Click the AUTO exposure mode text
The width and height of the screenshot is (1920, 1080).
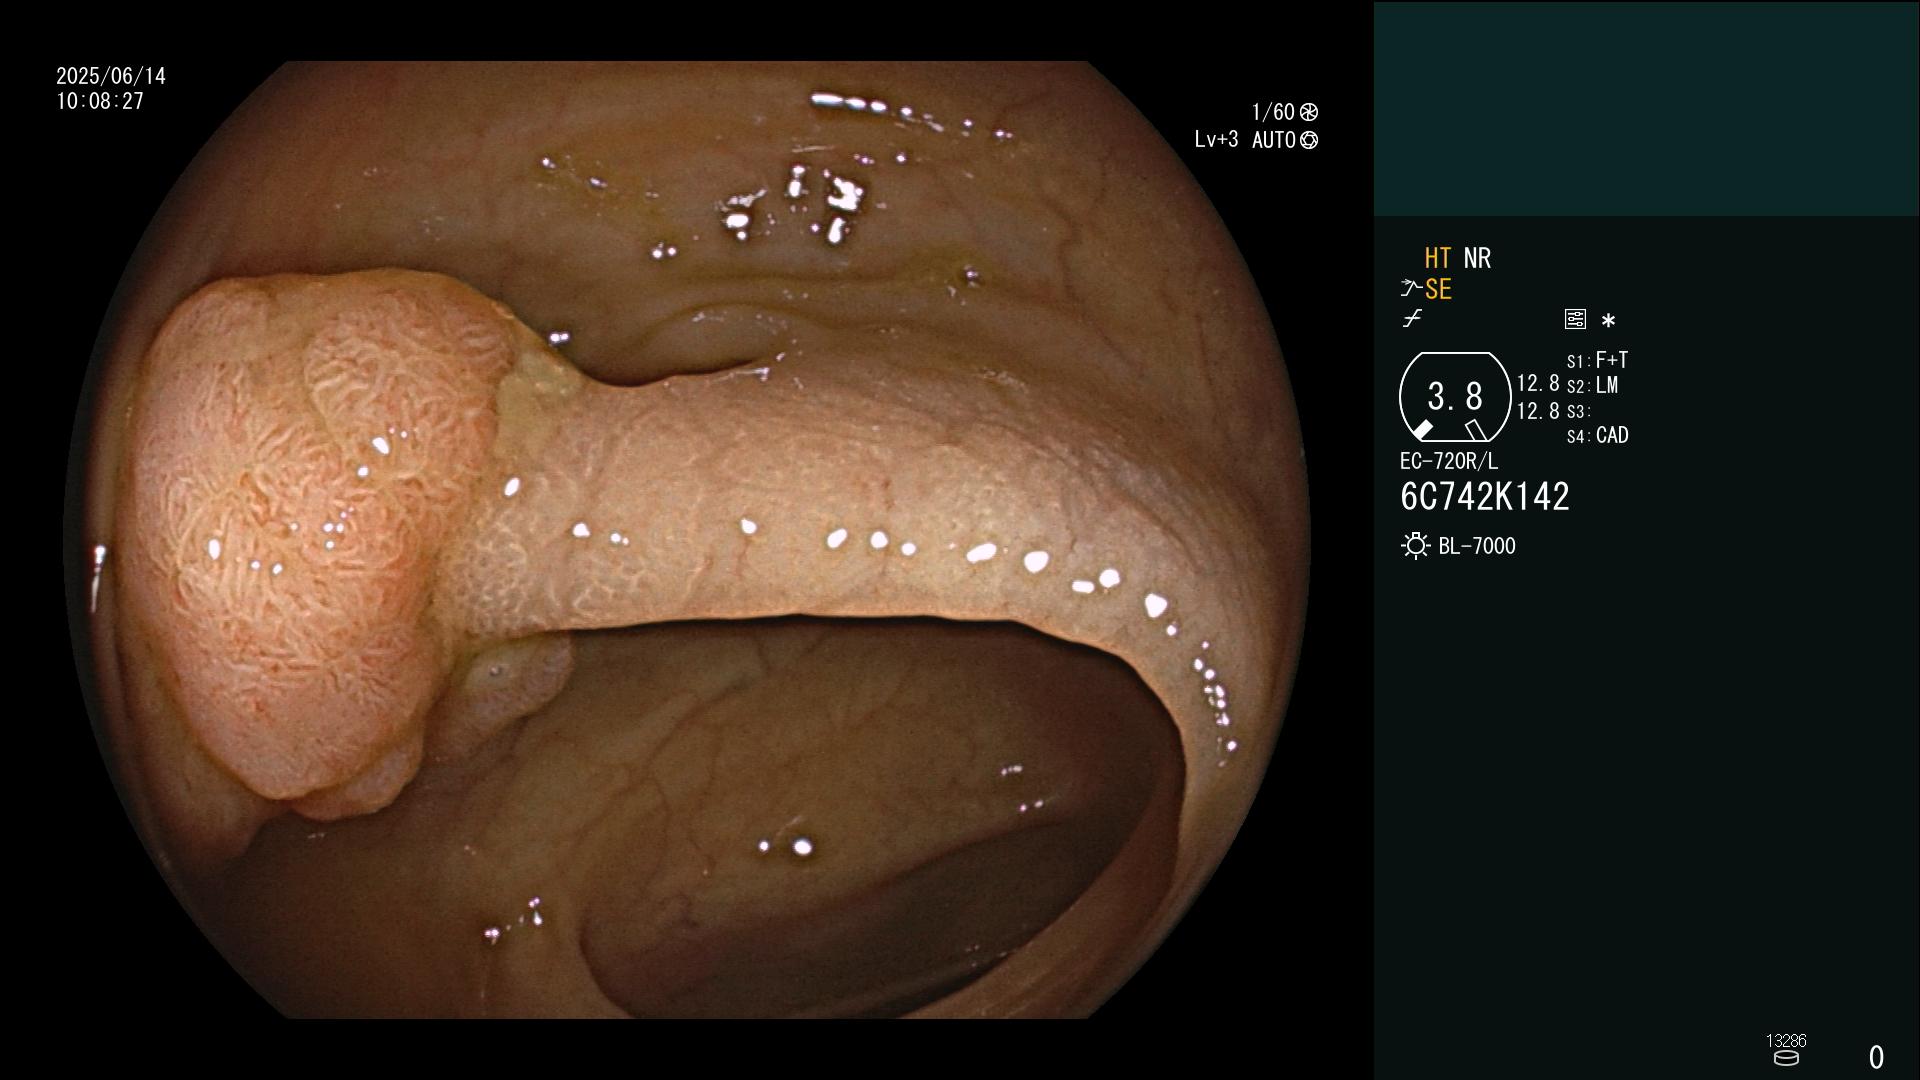point(1274,140)
